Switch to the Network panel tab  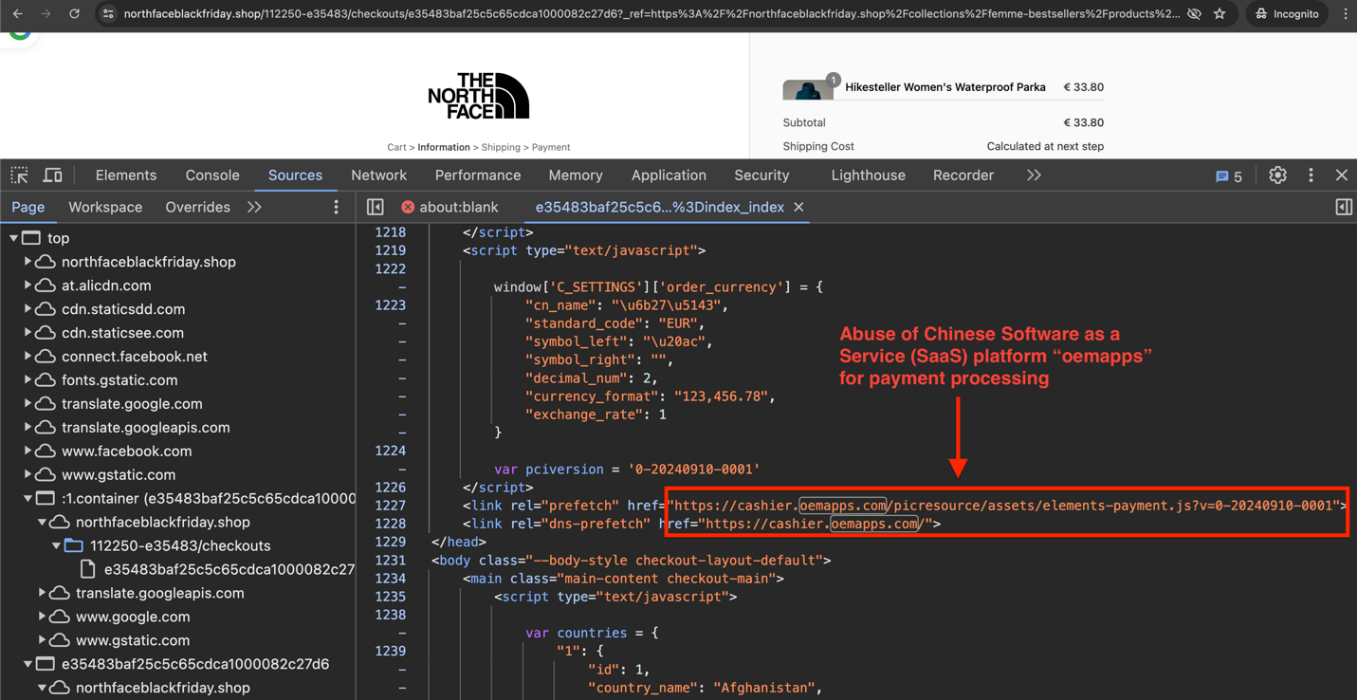pos(378,175)
